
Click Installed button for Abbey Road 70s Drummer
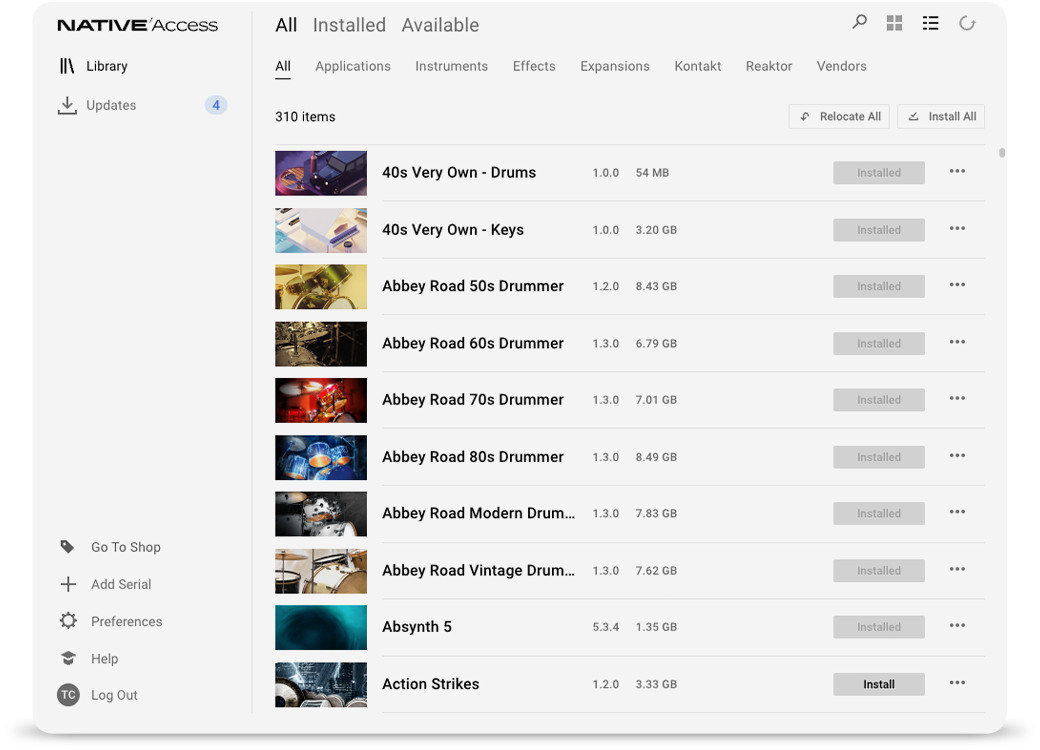pos(879,399)
